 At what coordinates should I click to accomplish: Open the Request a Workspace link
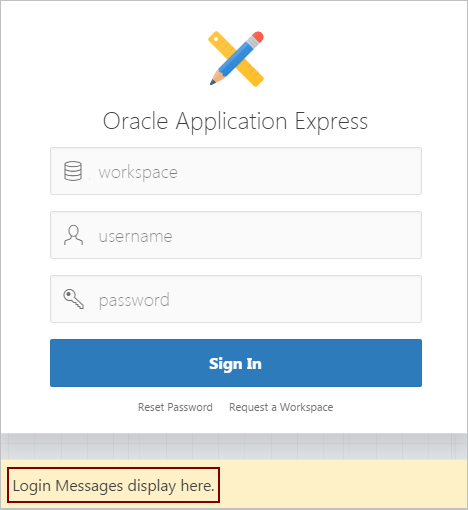[281, 407]
